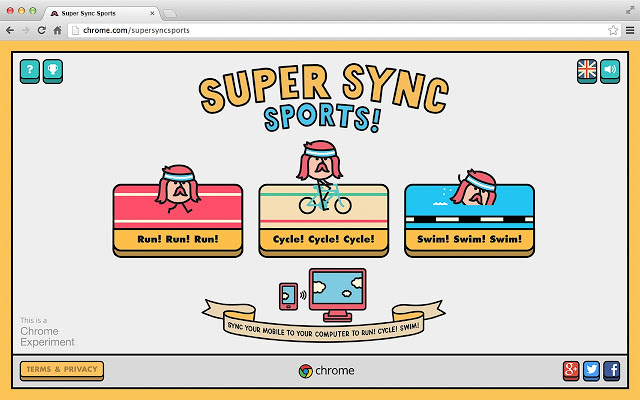Enter full screen with window arrows icon
The image size is (640, 400).
630,10
